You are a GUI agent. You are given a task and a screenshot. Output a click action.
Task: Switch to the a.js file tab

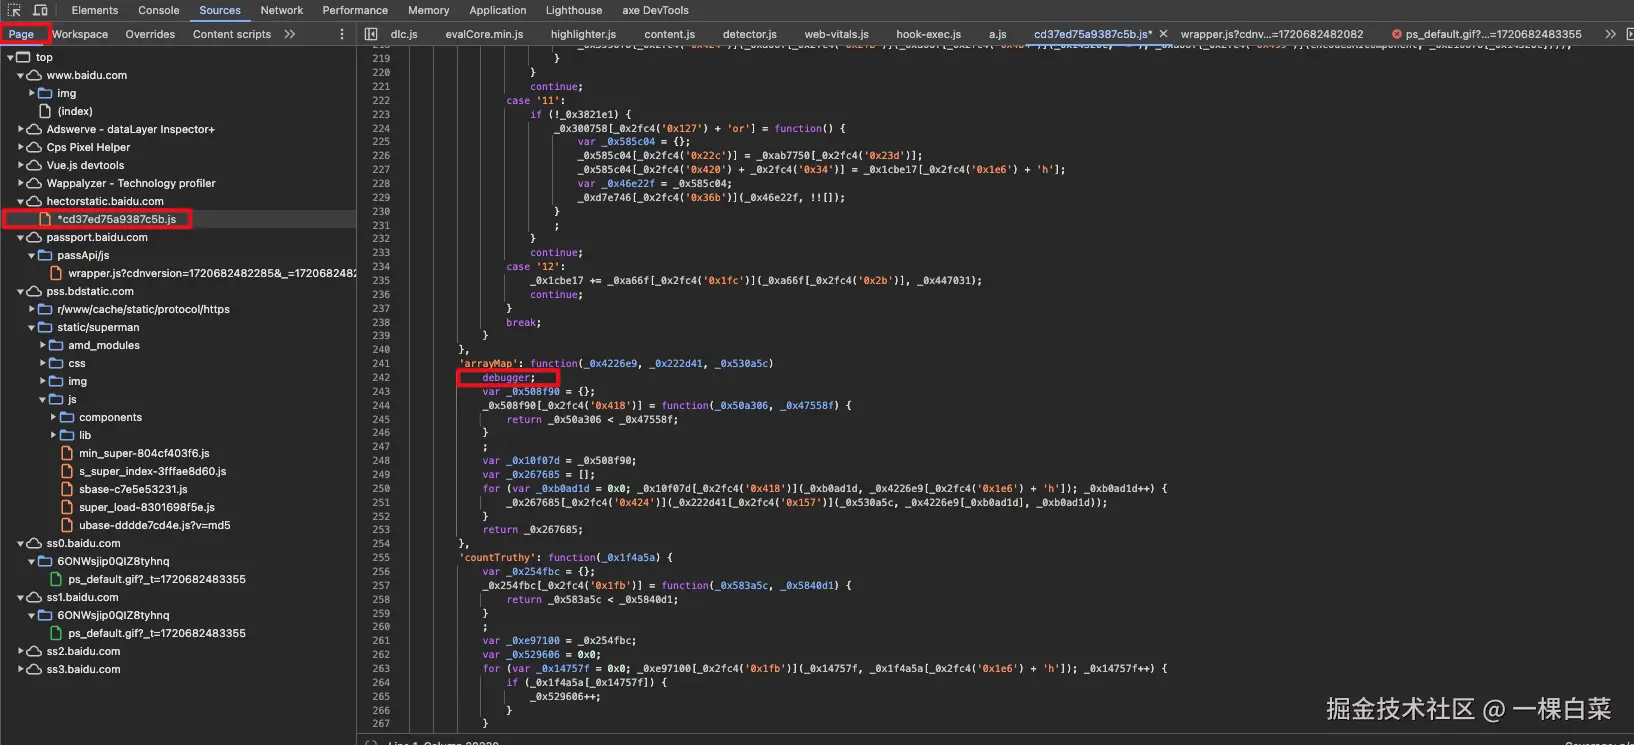[998, 34]
